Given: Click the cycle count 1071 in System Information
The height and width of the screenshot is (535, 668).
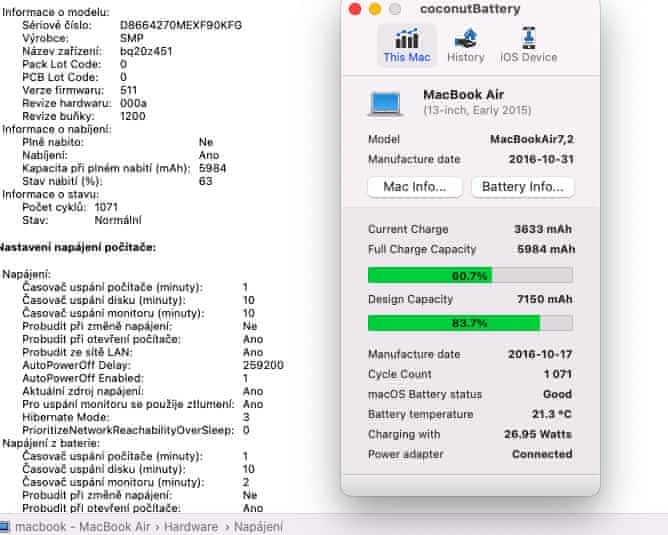Looking at the screenshot, I should pos(106,207).
